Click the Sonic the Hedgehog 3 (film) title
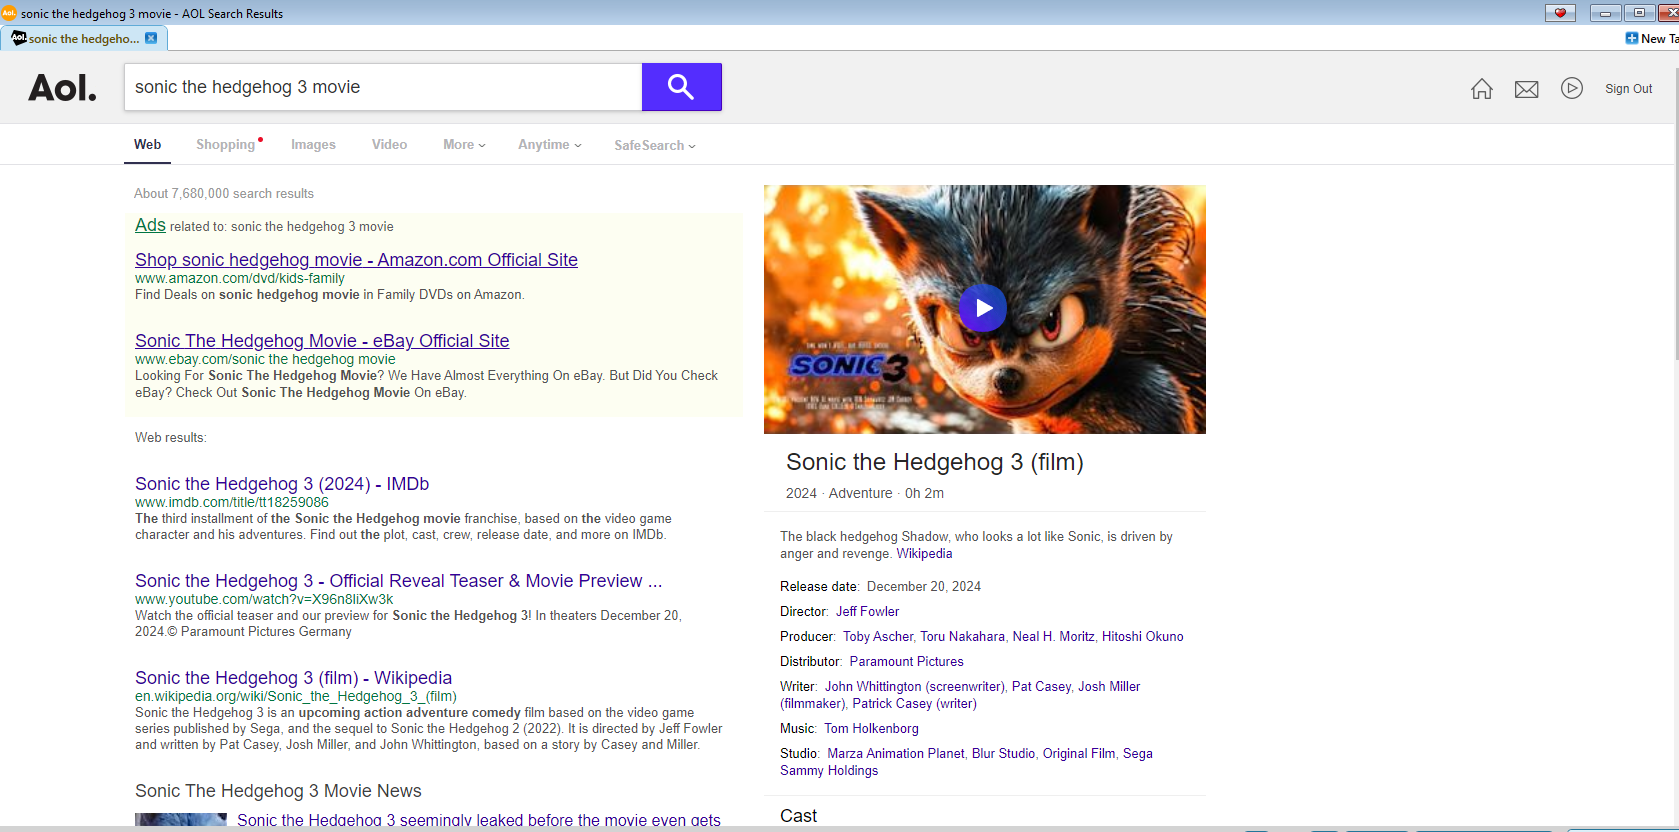Screen dimensions: 1679x832 click(934, 461)
